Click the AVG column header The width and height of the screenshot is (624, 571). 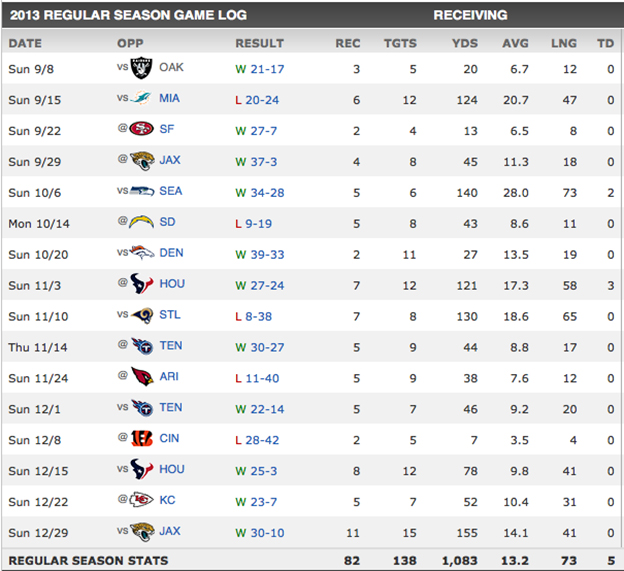(x=515, y=43)
